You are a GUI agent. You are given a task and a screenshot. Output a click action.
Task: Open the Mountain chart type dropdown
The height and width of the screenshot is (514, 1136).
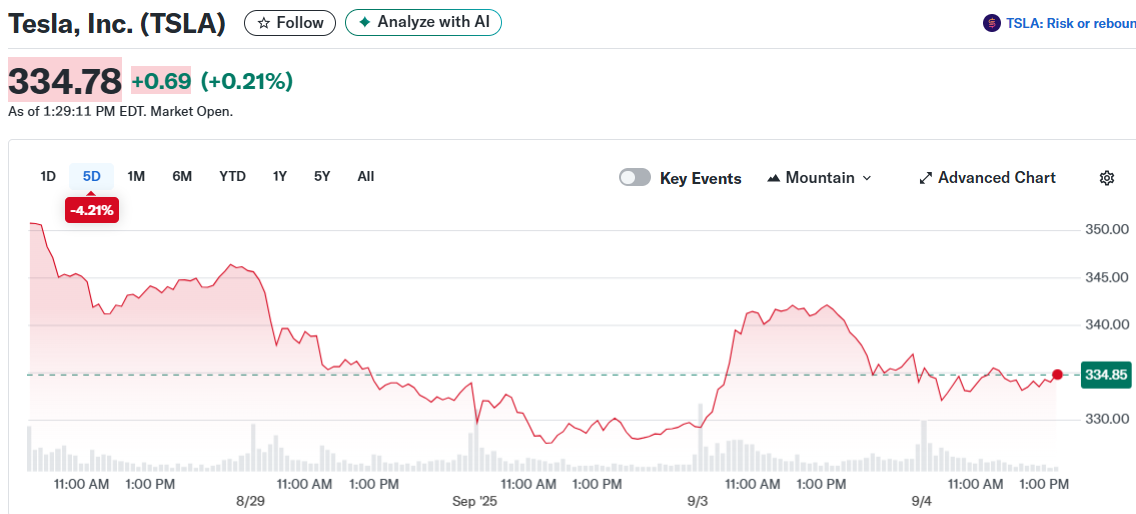point(819,178)
